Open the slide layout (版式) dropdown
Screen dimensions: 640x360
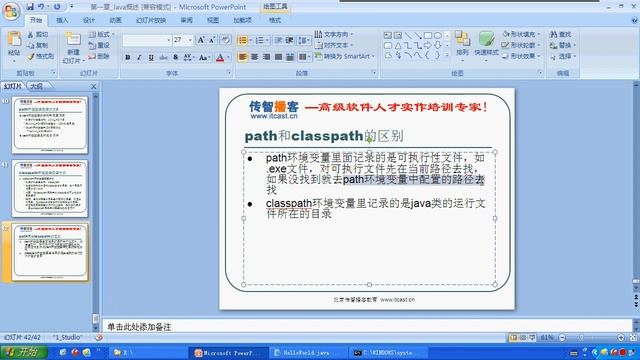[102, 34]
